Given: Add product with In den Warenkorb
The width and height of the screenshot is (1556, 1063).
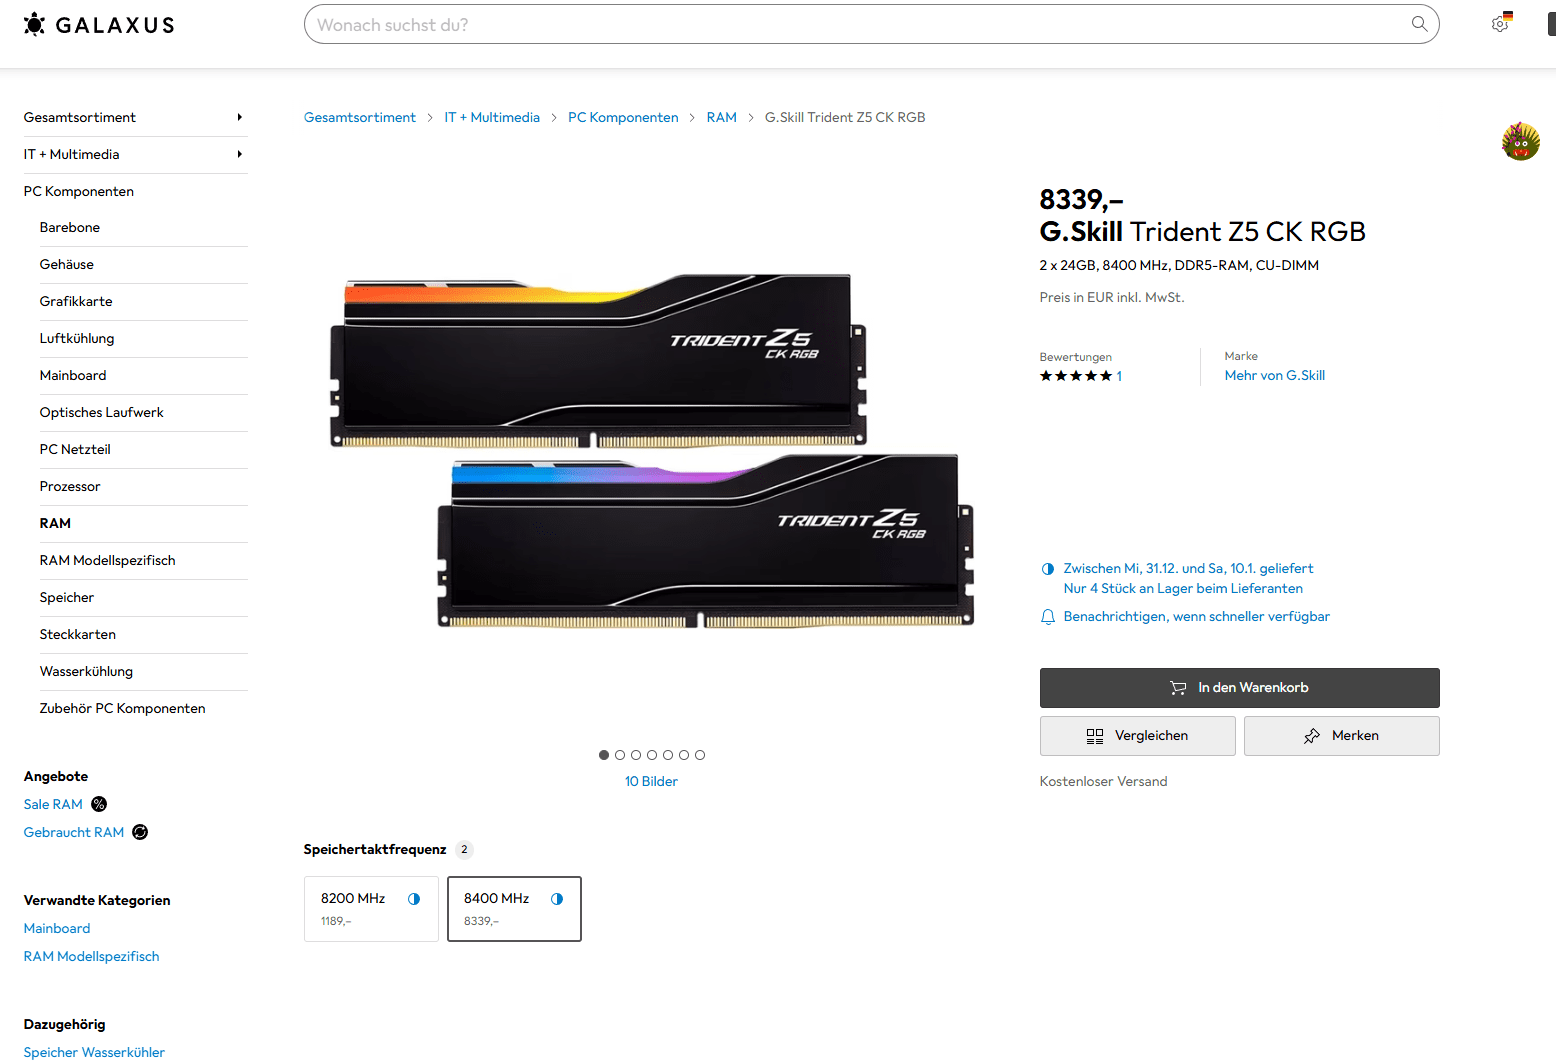Looking at the screenshot, I should pos(1239,688).
